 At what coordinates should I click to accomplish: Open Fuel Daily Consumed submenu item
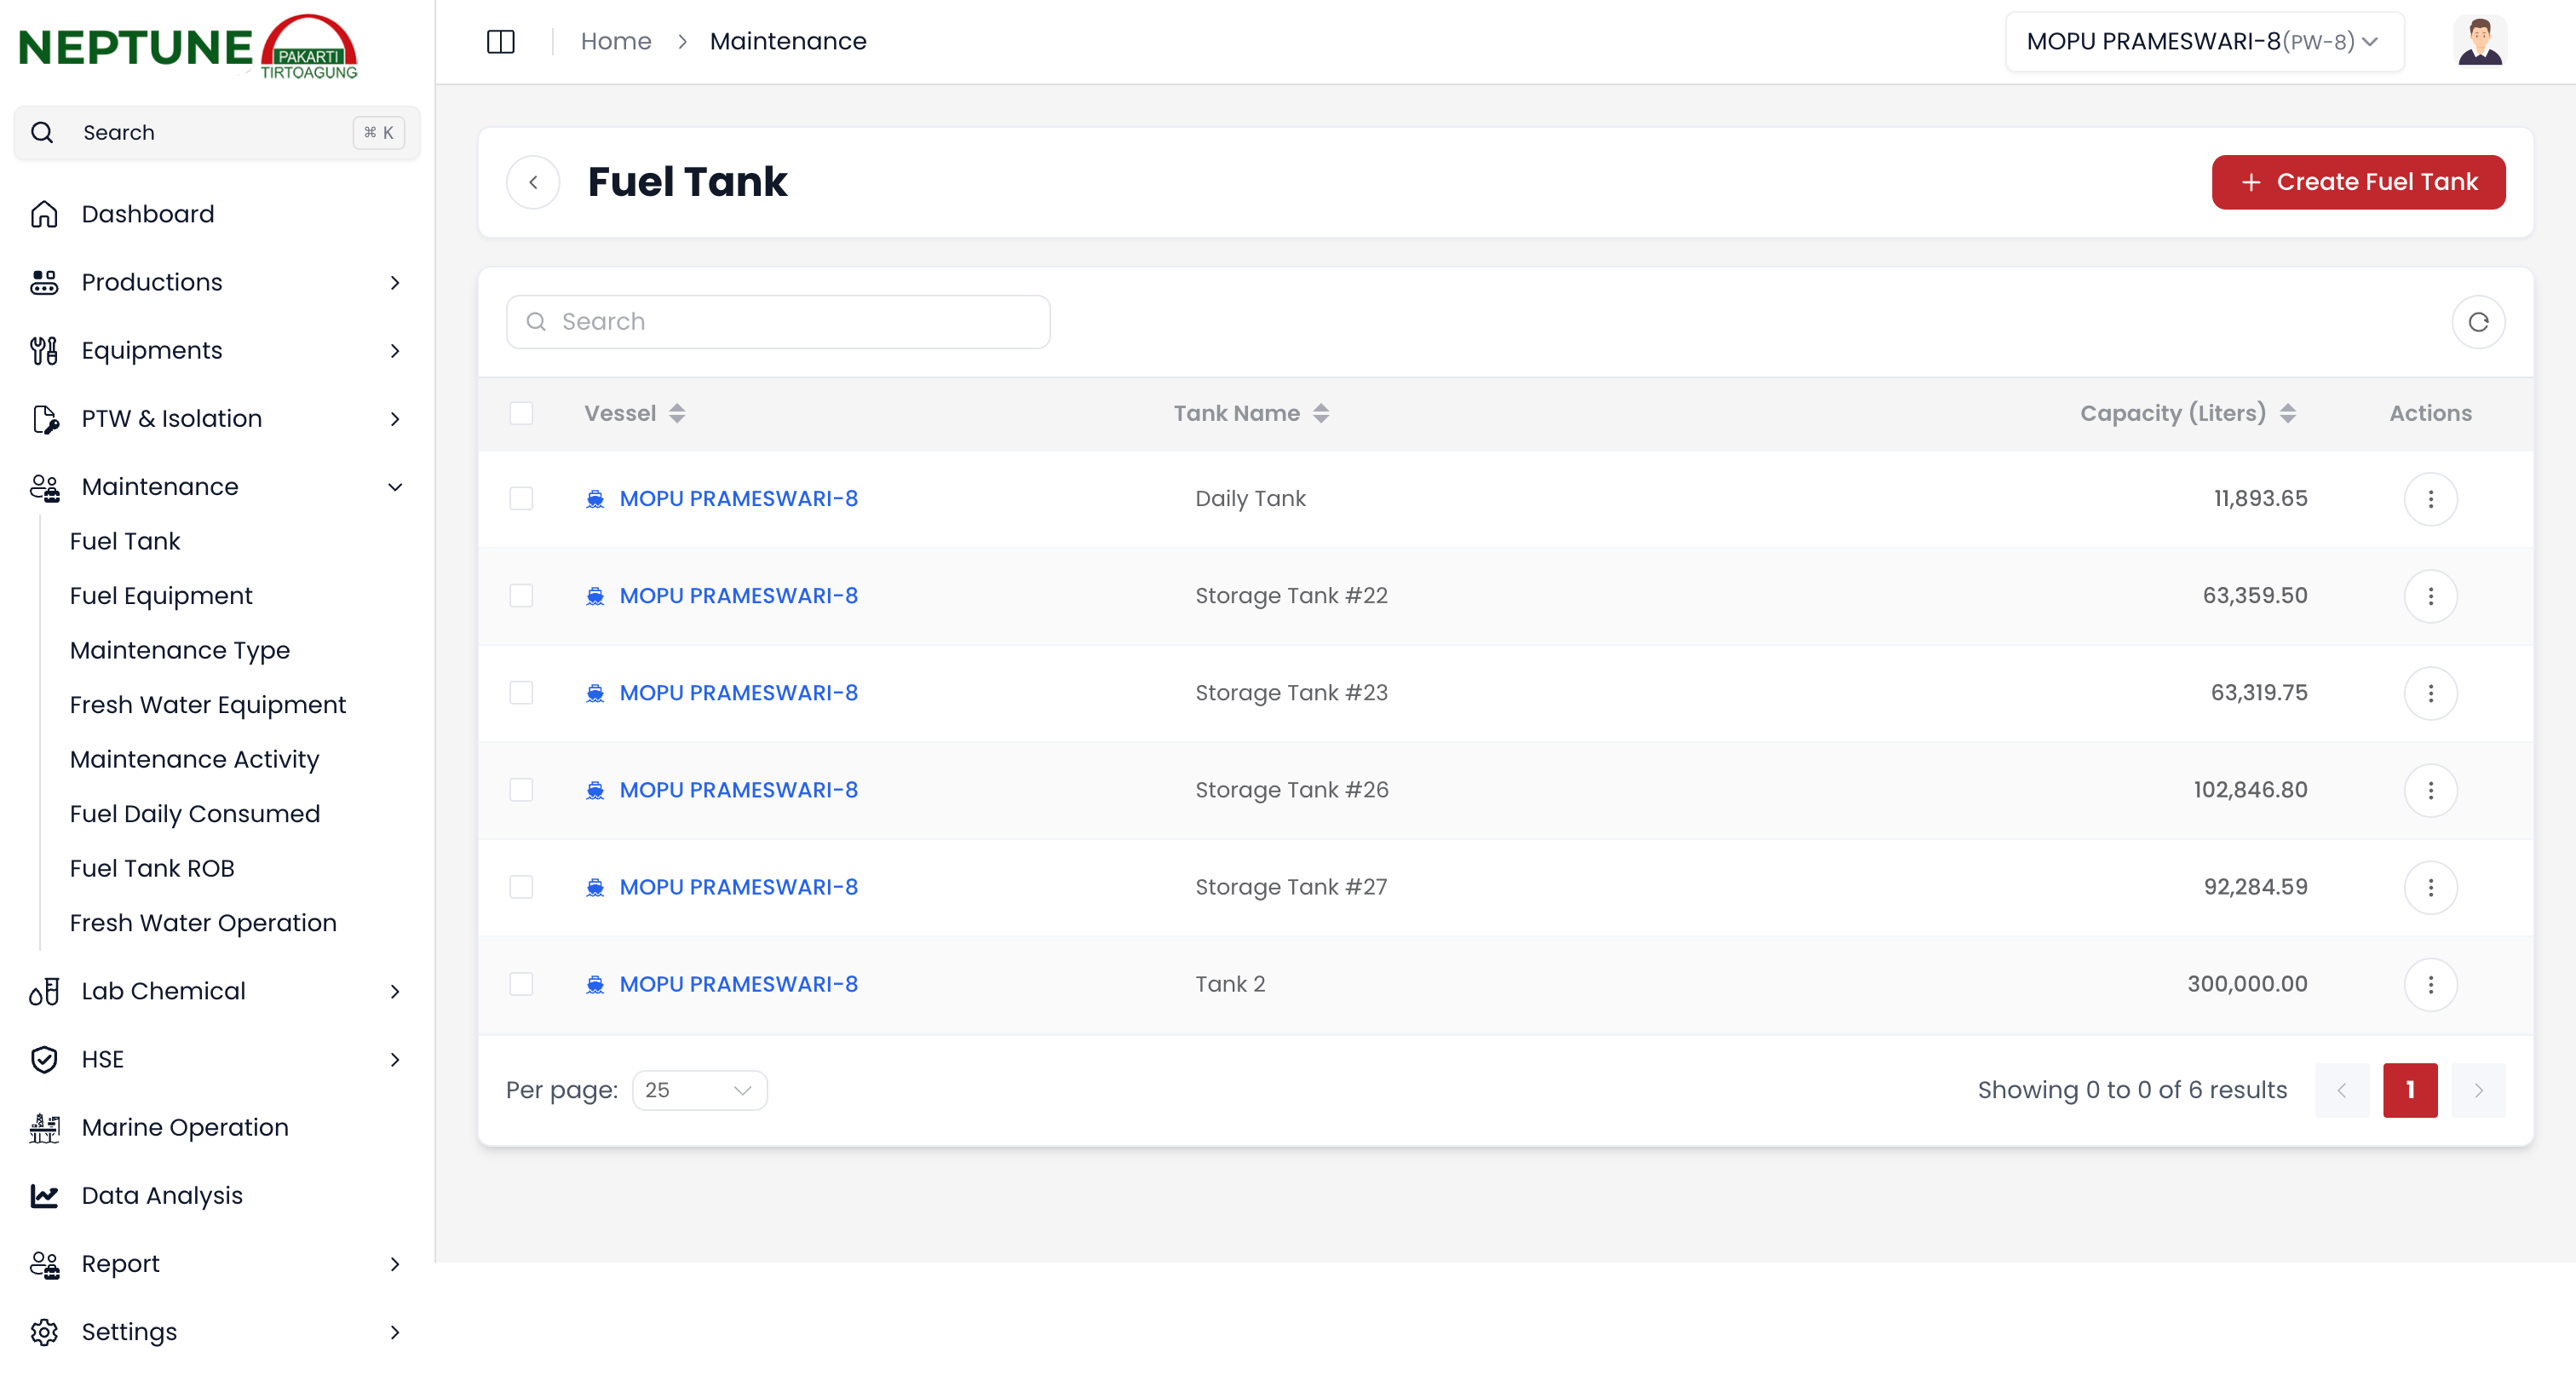(195, 814)
